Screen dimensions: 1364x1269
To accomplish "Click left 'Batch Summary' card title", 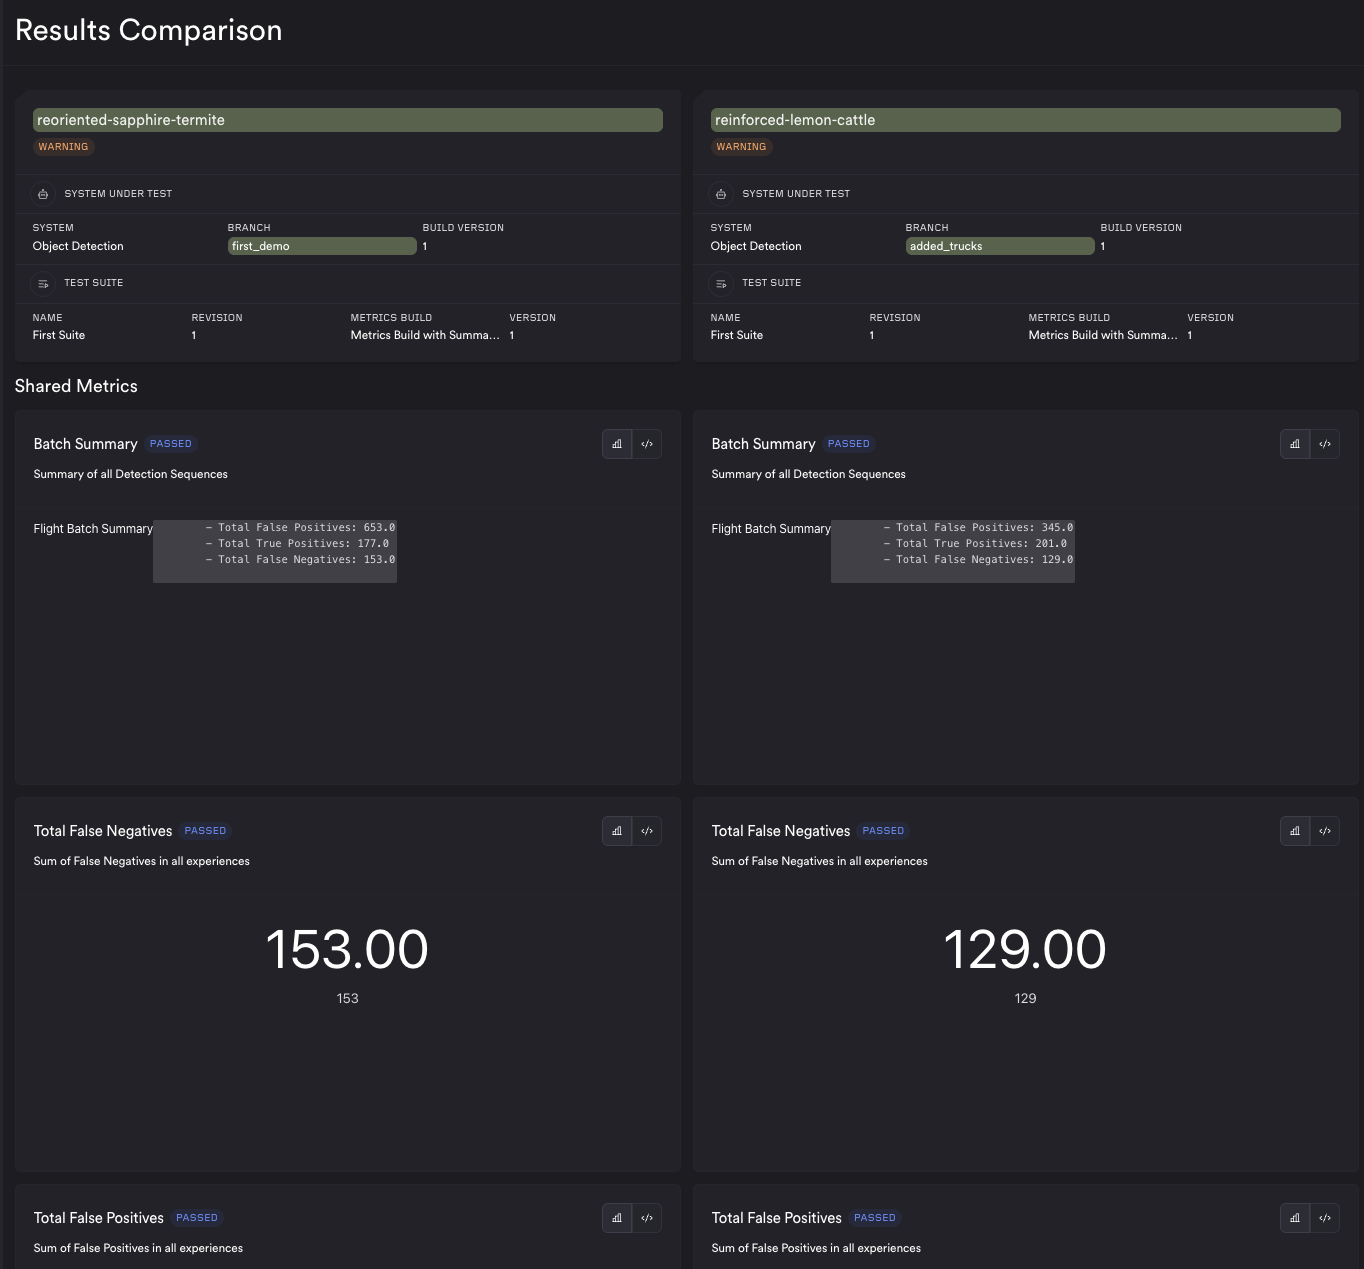I will (x=86, y=444).
